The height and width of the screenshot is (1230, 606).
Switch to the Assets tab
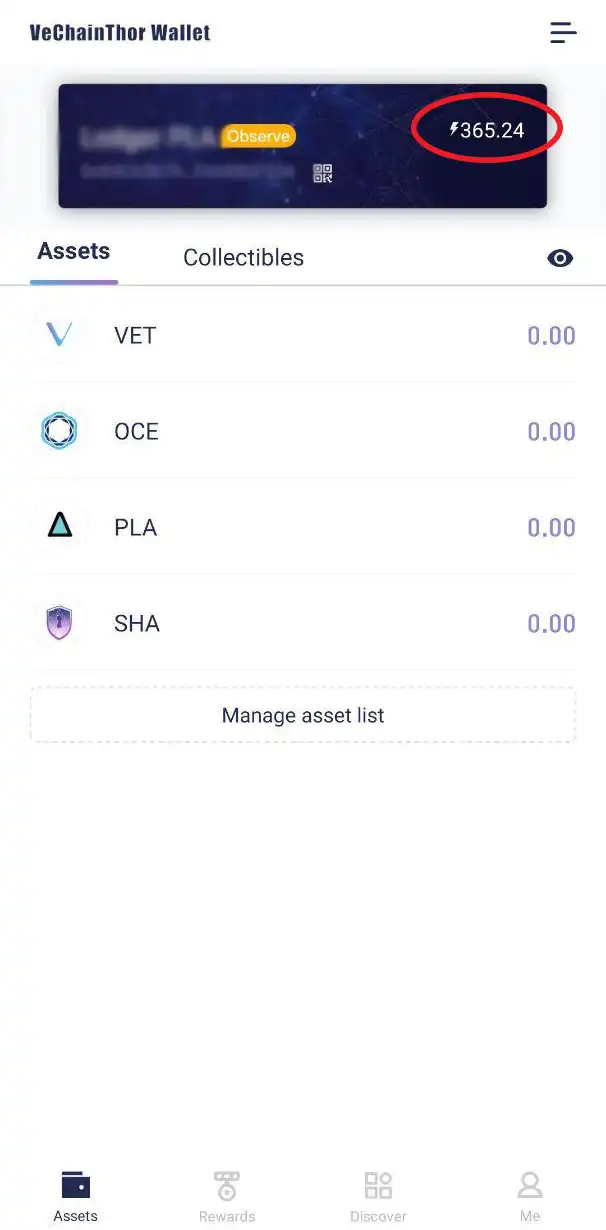tap(73, 251)
